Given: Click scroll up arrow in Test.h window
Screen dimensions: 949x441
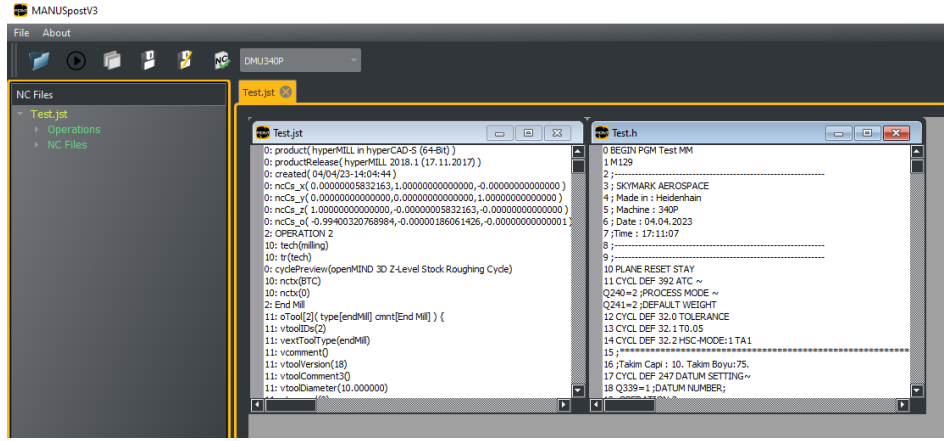Looking at the screenshot, I should (x=918, y=152).
